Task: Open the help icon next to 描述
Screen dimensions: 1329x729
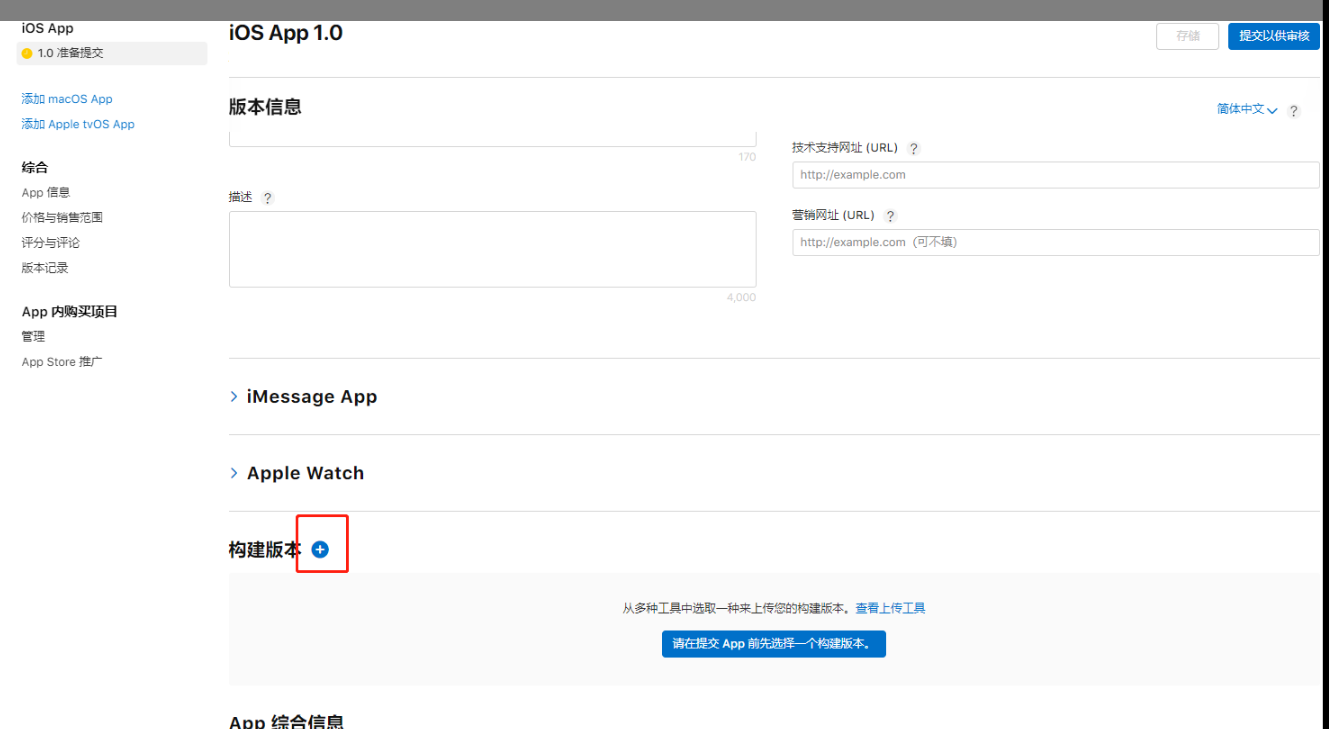Action: pyautogui.click(x=267, y=198)
